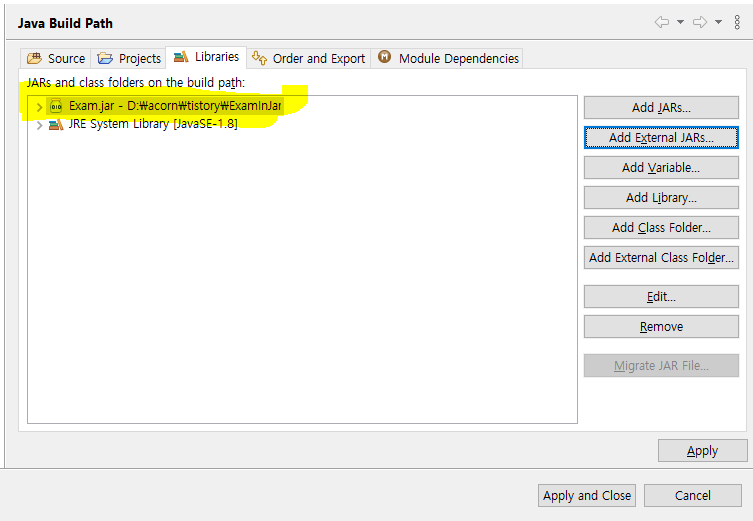Image resolution: width=753 pixels, height=521 pixels.
Task: Expand the JRE System Library entry
Action: (40, 125)
